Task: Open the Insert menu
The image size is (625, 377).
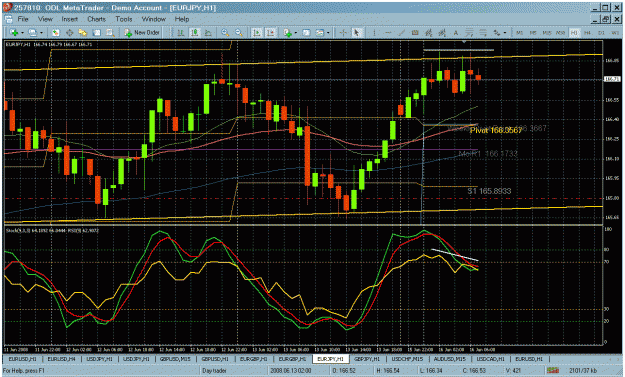Action: (69, 19)
